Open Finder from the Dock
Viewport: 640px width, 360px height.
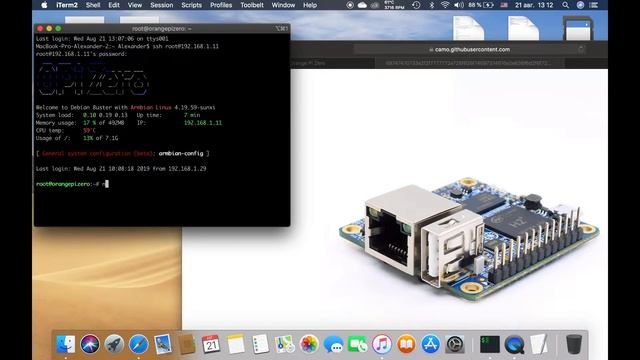[66, 344]
